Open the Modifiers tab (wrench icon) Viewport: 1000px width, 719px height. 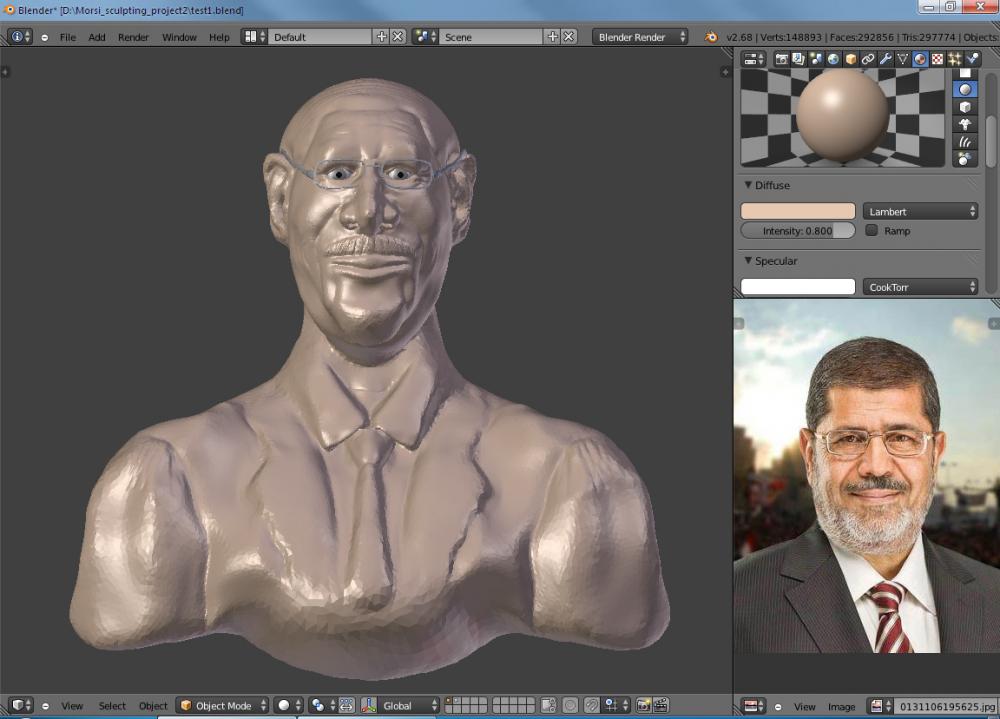tap(885, 59)
